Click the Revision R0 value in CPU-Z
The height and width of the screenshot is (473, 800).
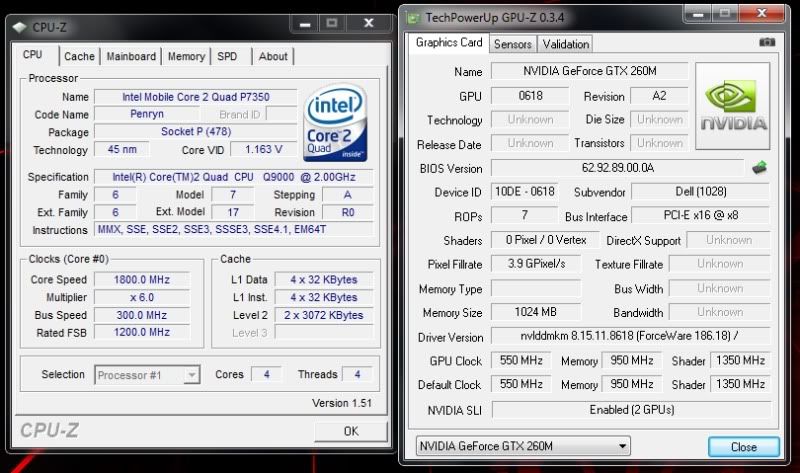(x=348, y=212)
